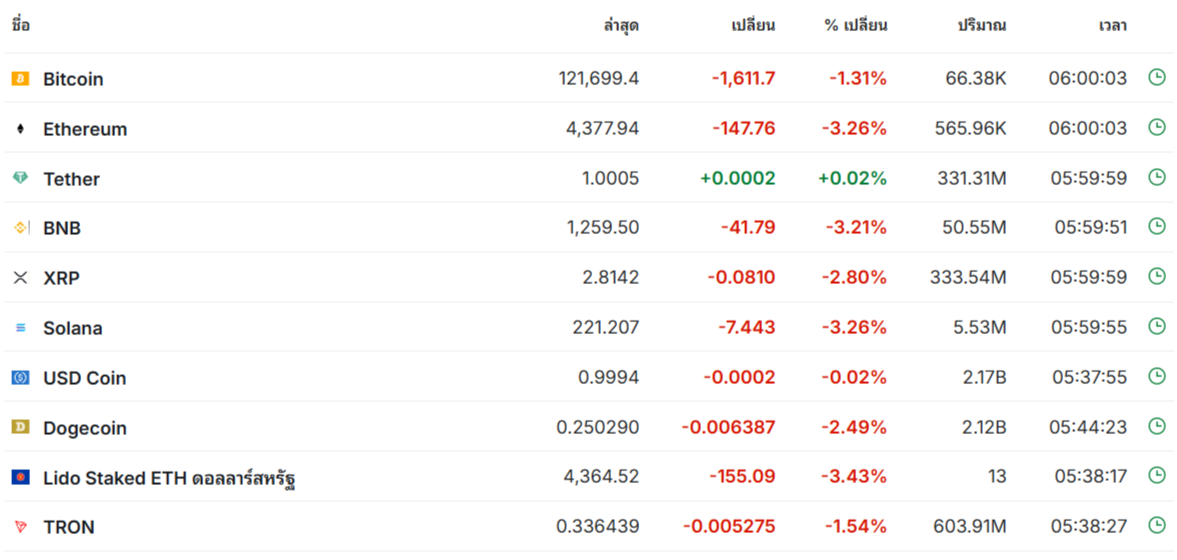Click the Solana striped logo icon
1177x560 pixels.
[x=20, y=328]
